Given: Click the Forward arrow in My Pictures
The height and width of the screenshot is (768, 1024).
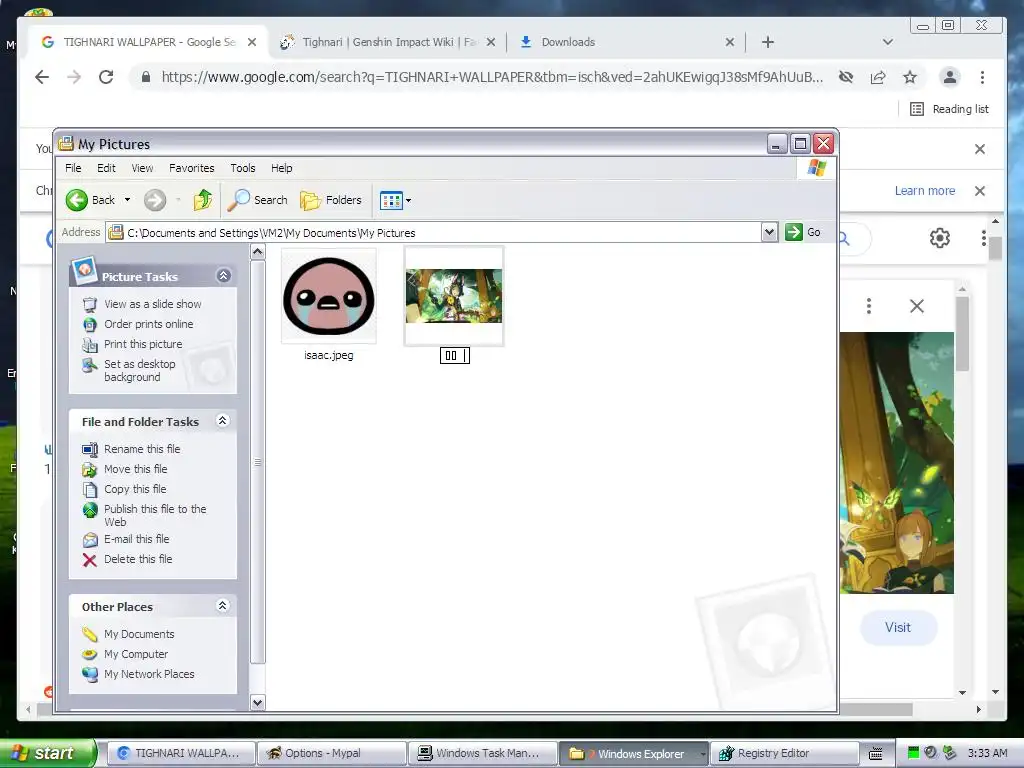Looking at the screenshot, I should tap(155, 200).
